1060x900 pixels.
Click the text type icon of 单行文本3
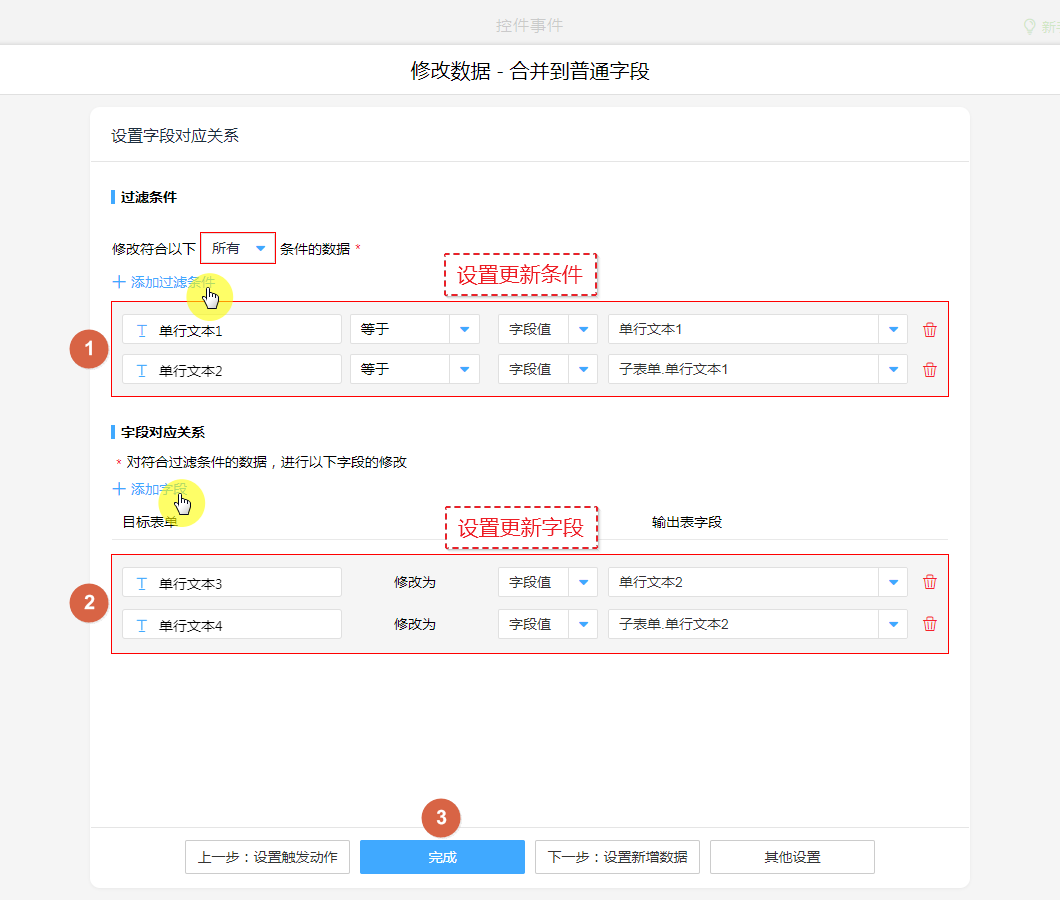pyautogui.click(x=142, y=583)
